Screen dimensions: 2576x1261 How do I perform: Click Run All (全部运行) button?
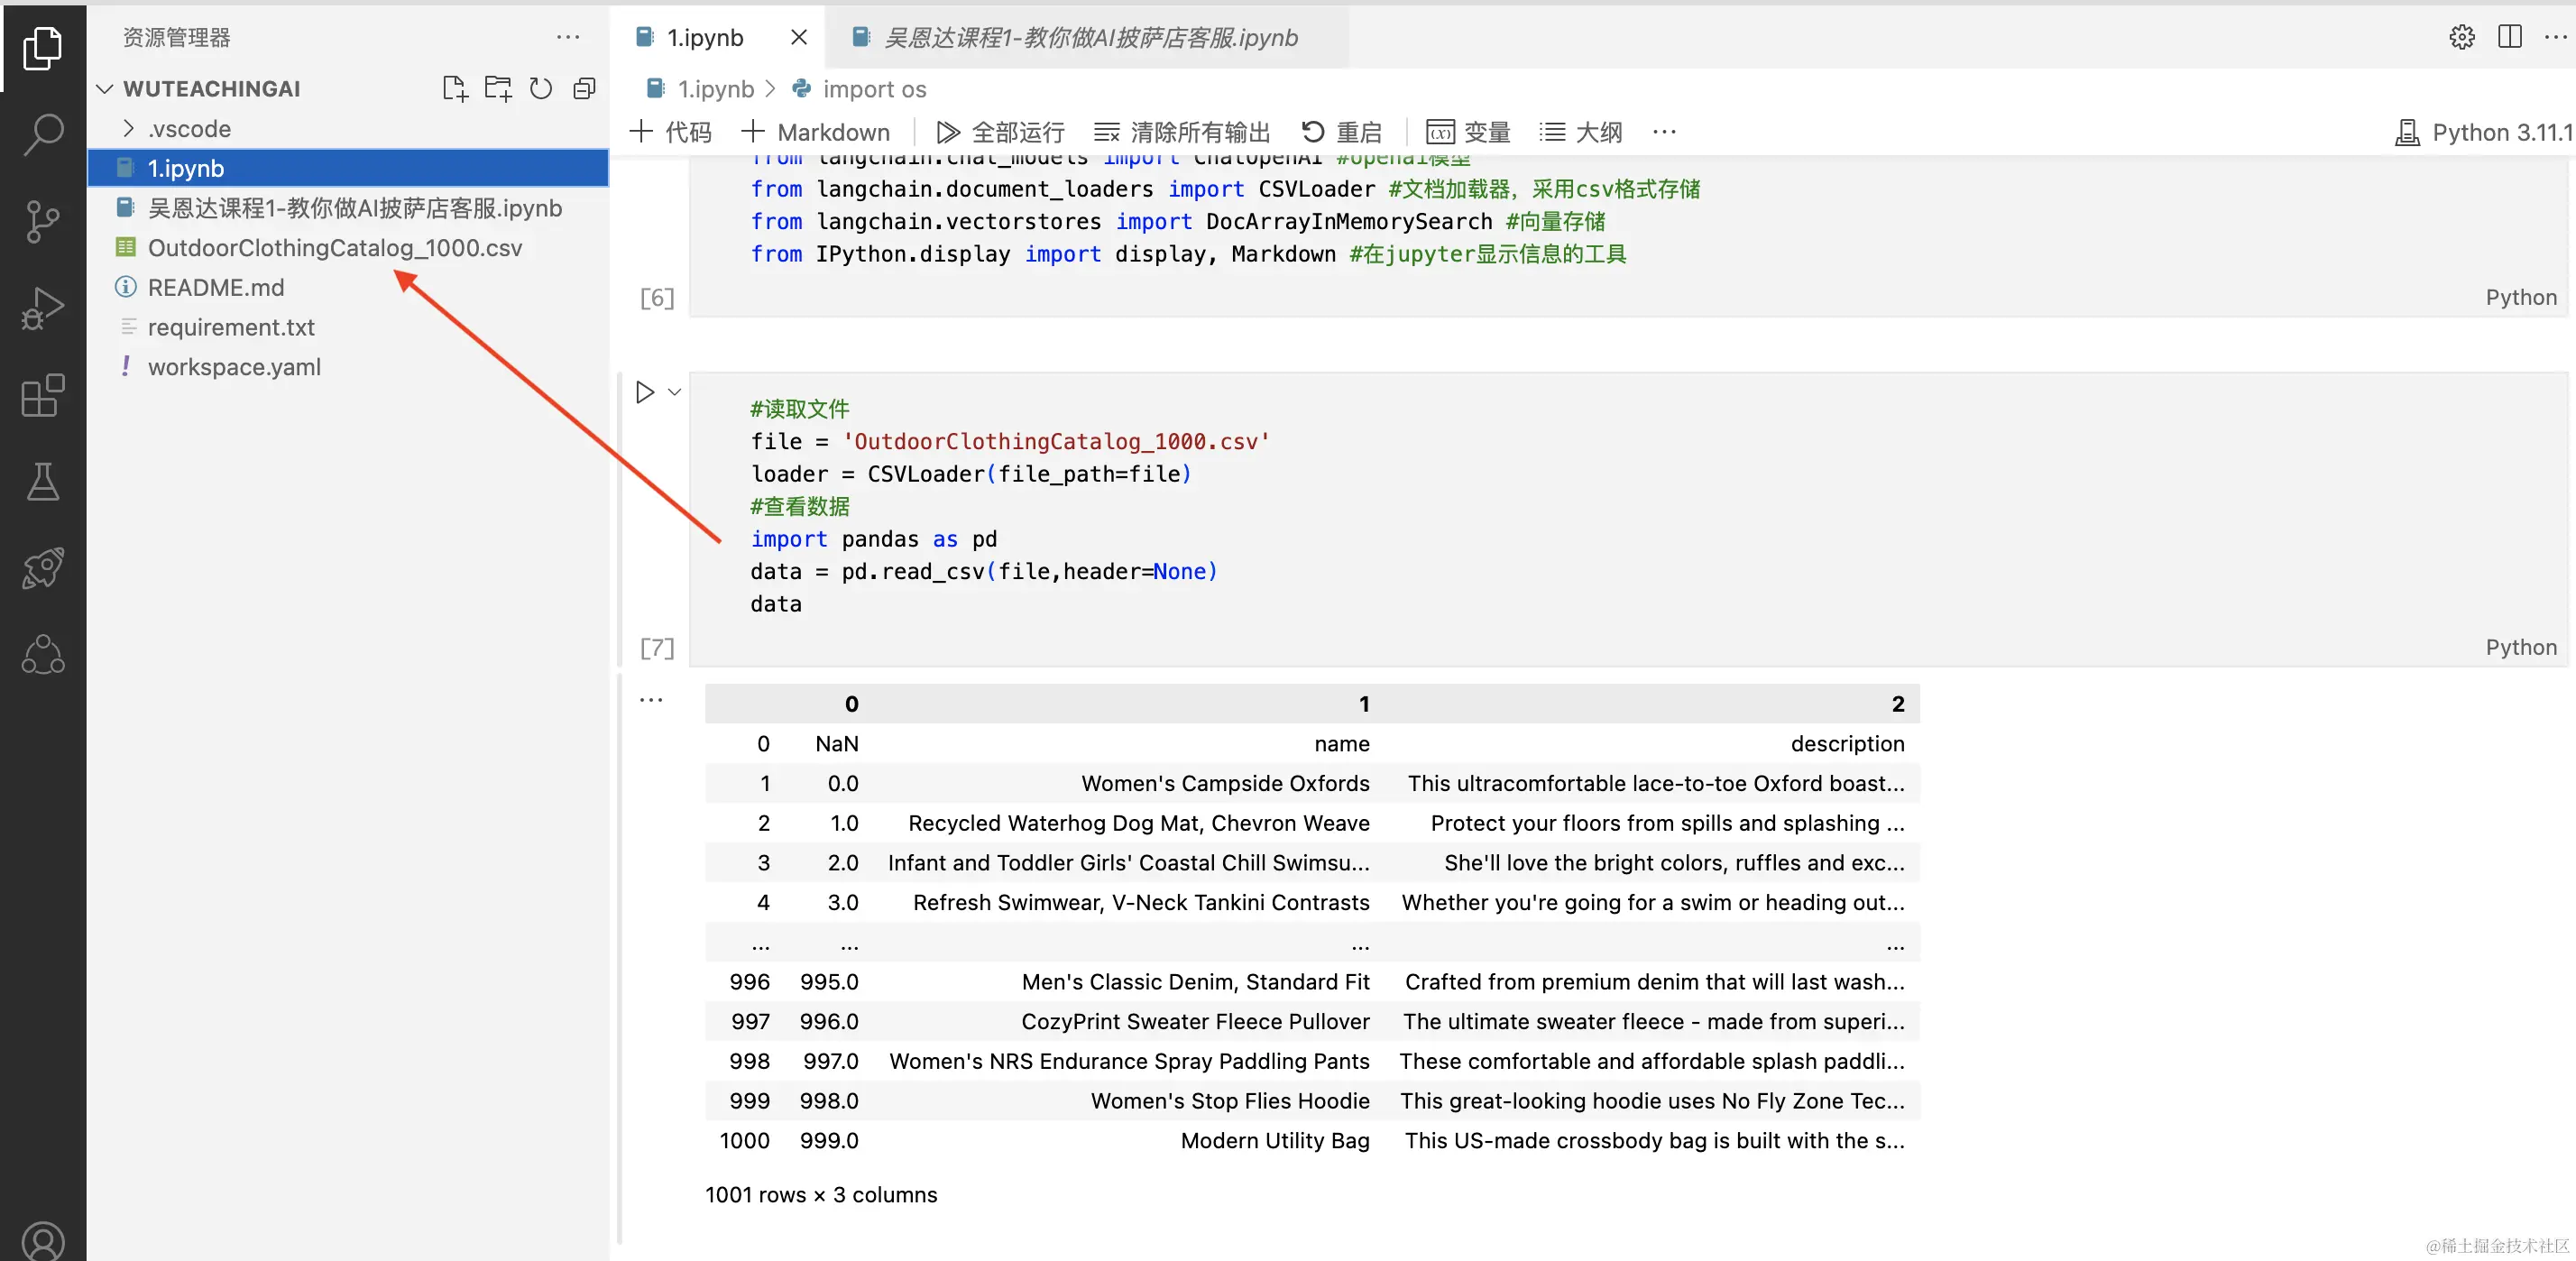[1000, 132]
